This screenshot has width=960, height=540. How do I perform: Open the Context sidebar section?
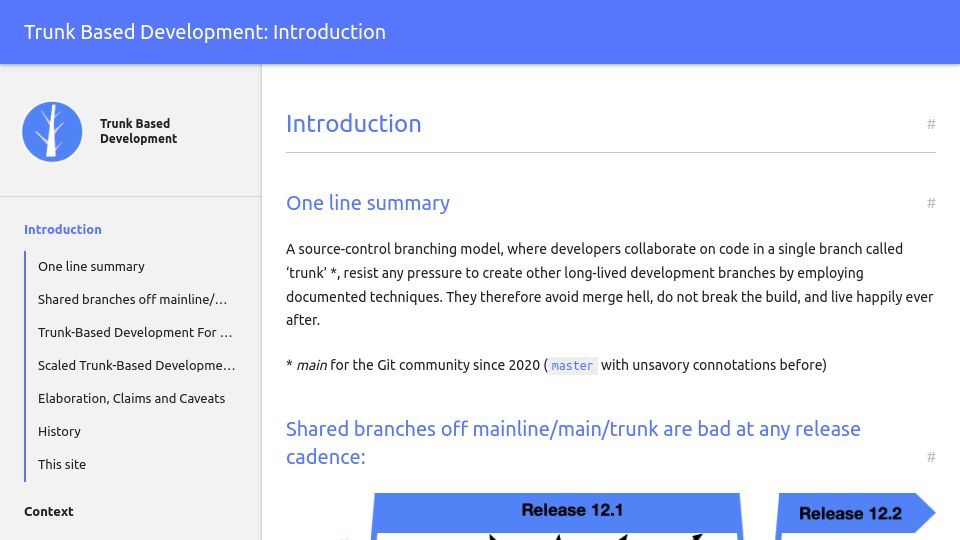click(48, 512)
